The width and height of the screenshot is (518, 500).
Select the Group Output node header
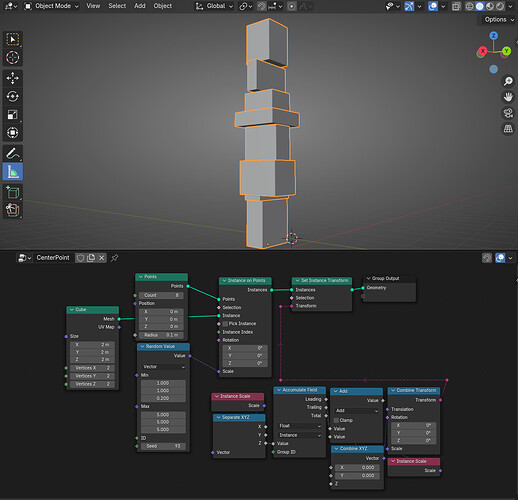coord(389,278)
